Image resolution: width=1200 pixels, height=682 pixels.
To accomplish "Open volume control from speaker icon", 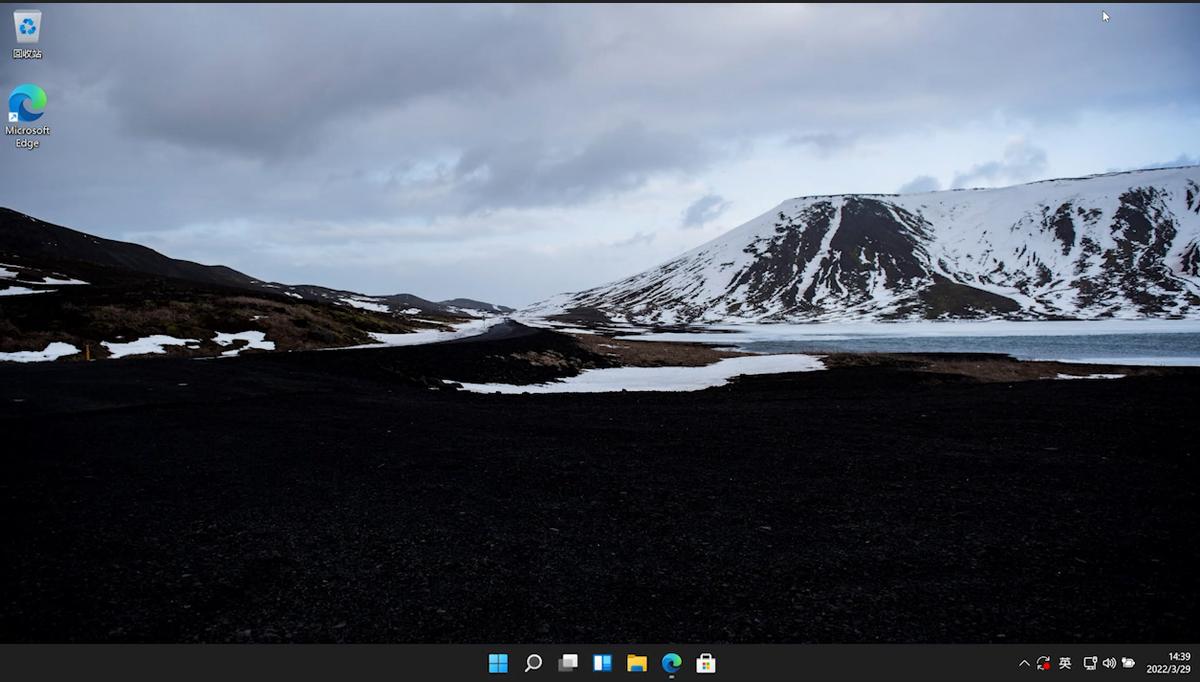I will click(x=1109, y=663).
